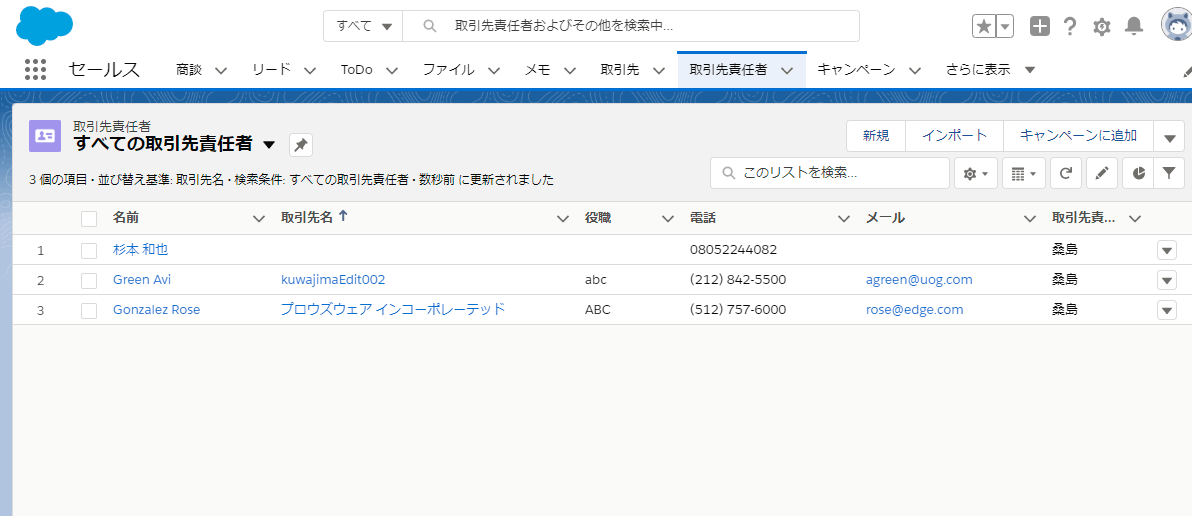This screenshot has height=516, width=1192.
Task: Open row actions for Green Avi
Action: pyautogui.click(x=1167, y=280)
